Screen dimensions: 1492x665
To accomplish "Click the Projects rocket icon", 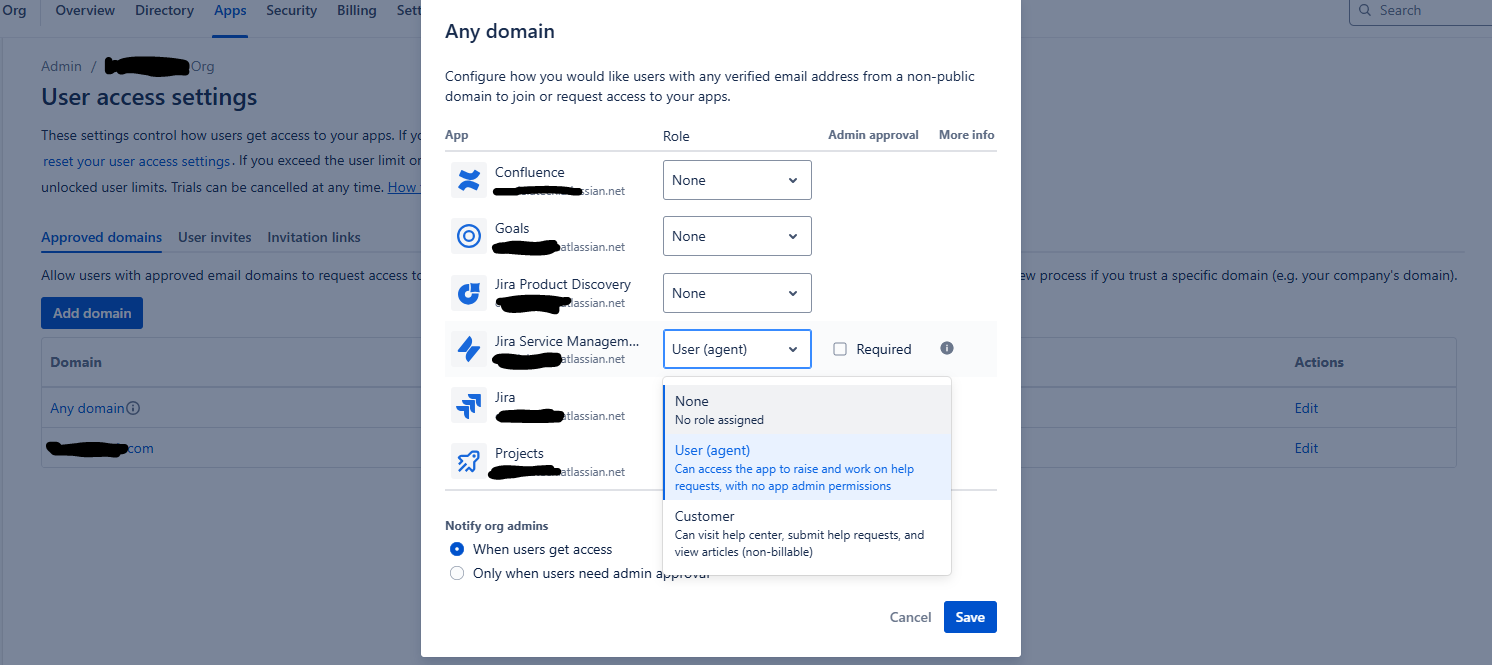I will [468, 461].
